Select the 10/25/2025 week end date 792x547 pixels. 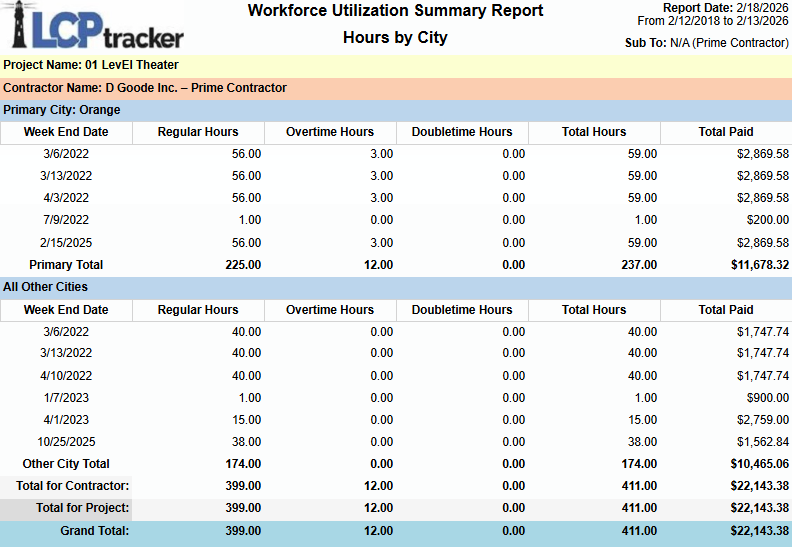66,442
